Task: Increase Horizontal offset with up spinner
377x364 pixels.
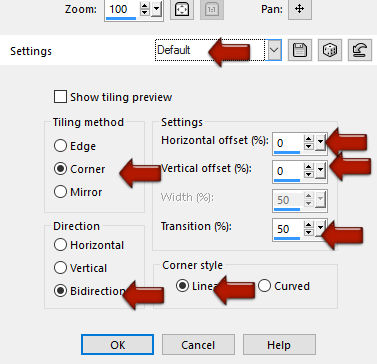Action: tap(309, 139)
